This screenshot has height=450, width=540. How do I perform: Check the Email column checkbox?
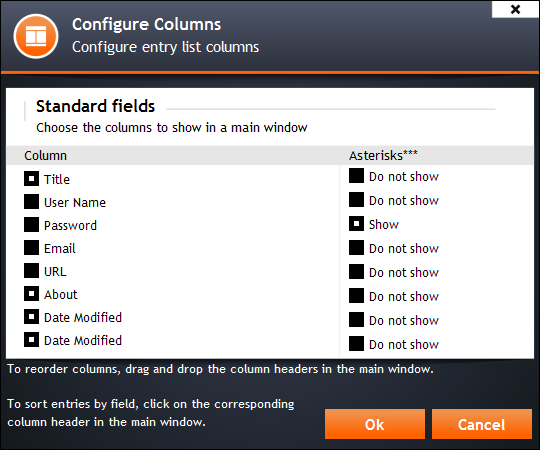[31, 248]
